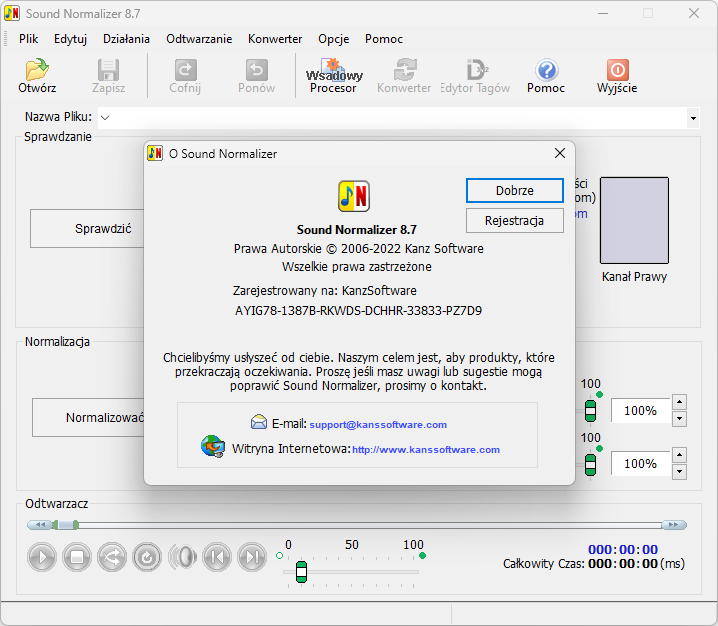Toggle the repeat loop button
The height and width of the screenshot is (626, 718).
[x=147, y=557]
